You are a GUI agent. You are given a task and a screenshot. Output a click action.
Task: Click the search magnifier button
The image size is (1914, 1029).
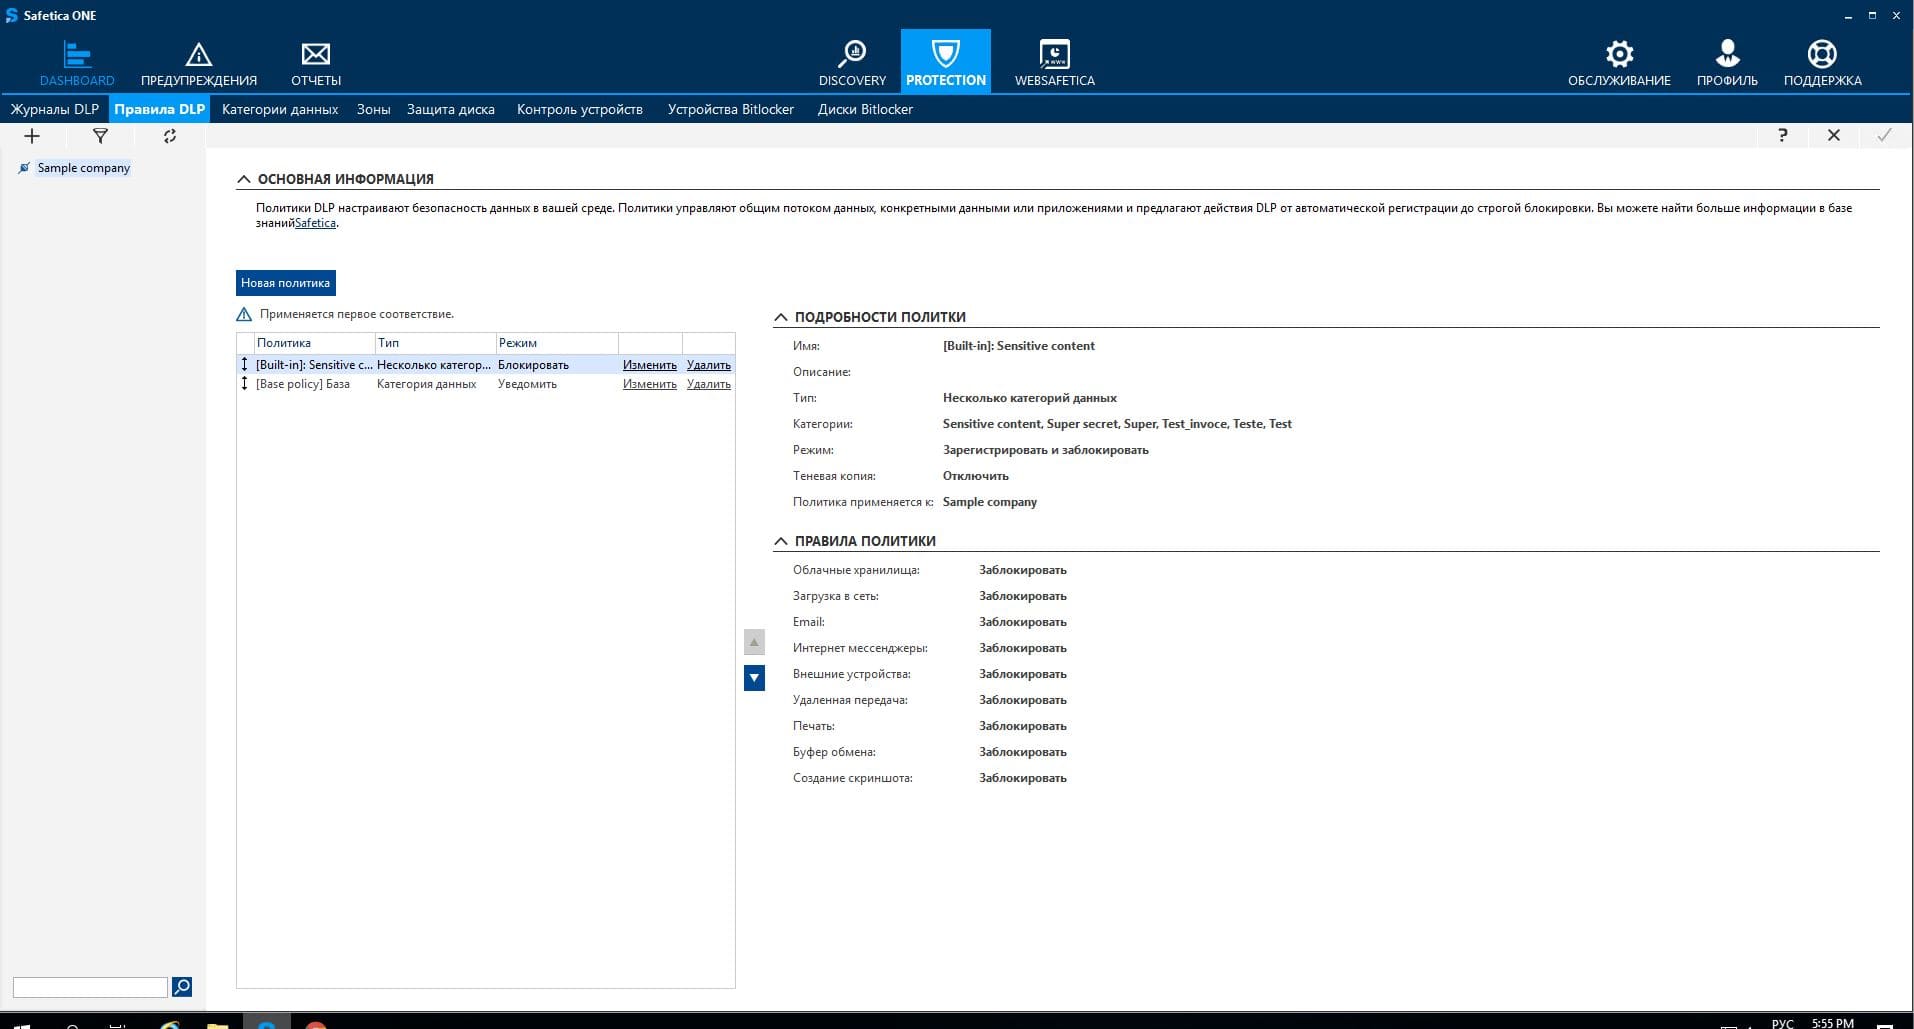tap(182, 987)
